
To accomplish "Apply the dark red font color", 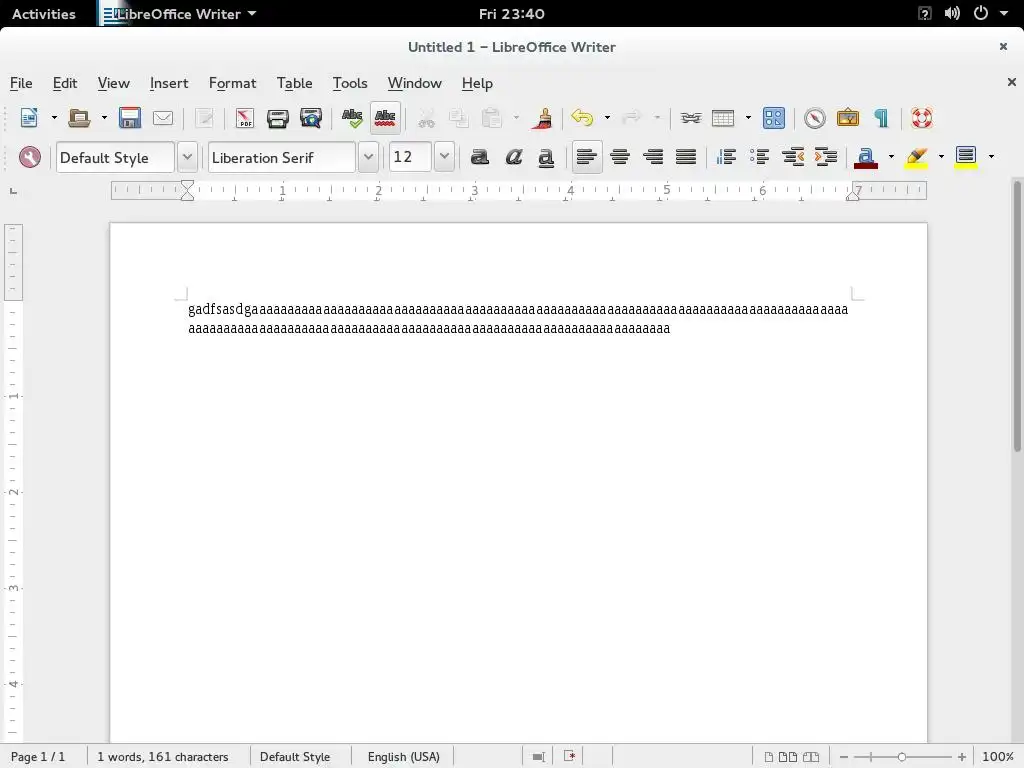I will (866, 157).
